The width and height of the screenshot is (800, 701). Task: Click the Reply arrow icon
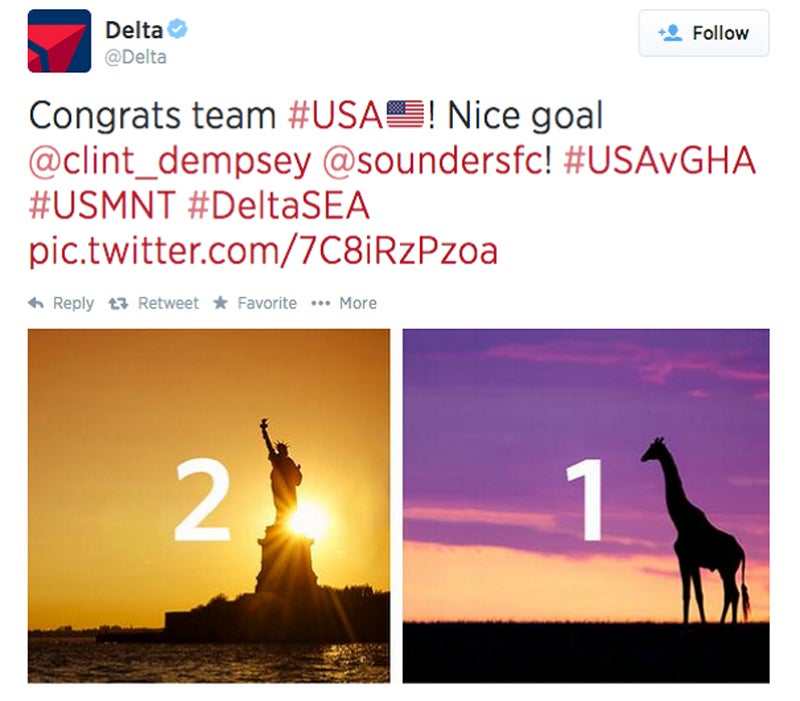point(36,303)
